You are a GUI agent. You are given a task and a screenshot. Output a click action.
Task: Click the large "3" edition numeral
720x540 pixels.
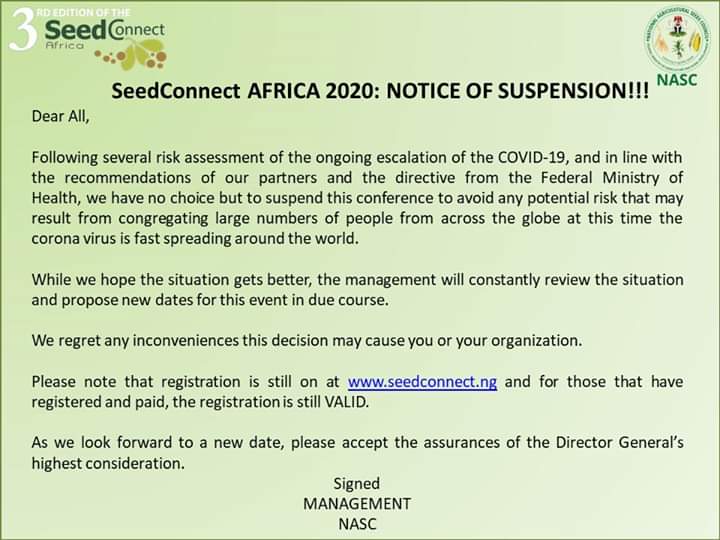pyautogui.click(x=22, y=33)
